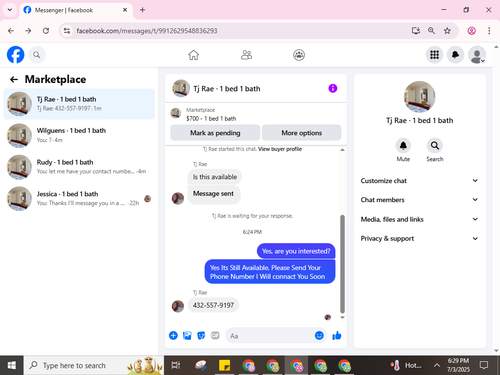
Task: Go to the Home feed icon
Action: coord(193,55)
